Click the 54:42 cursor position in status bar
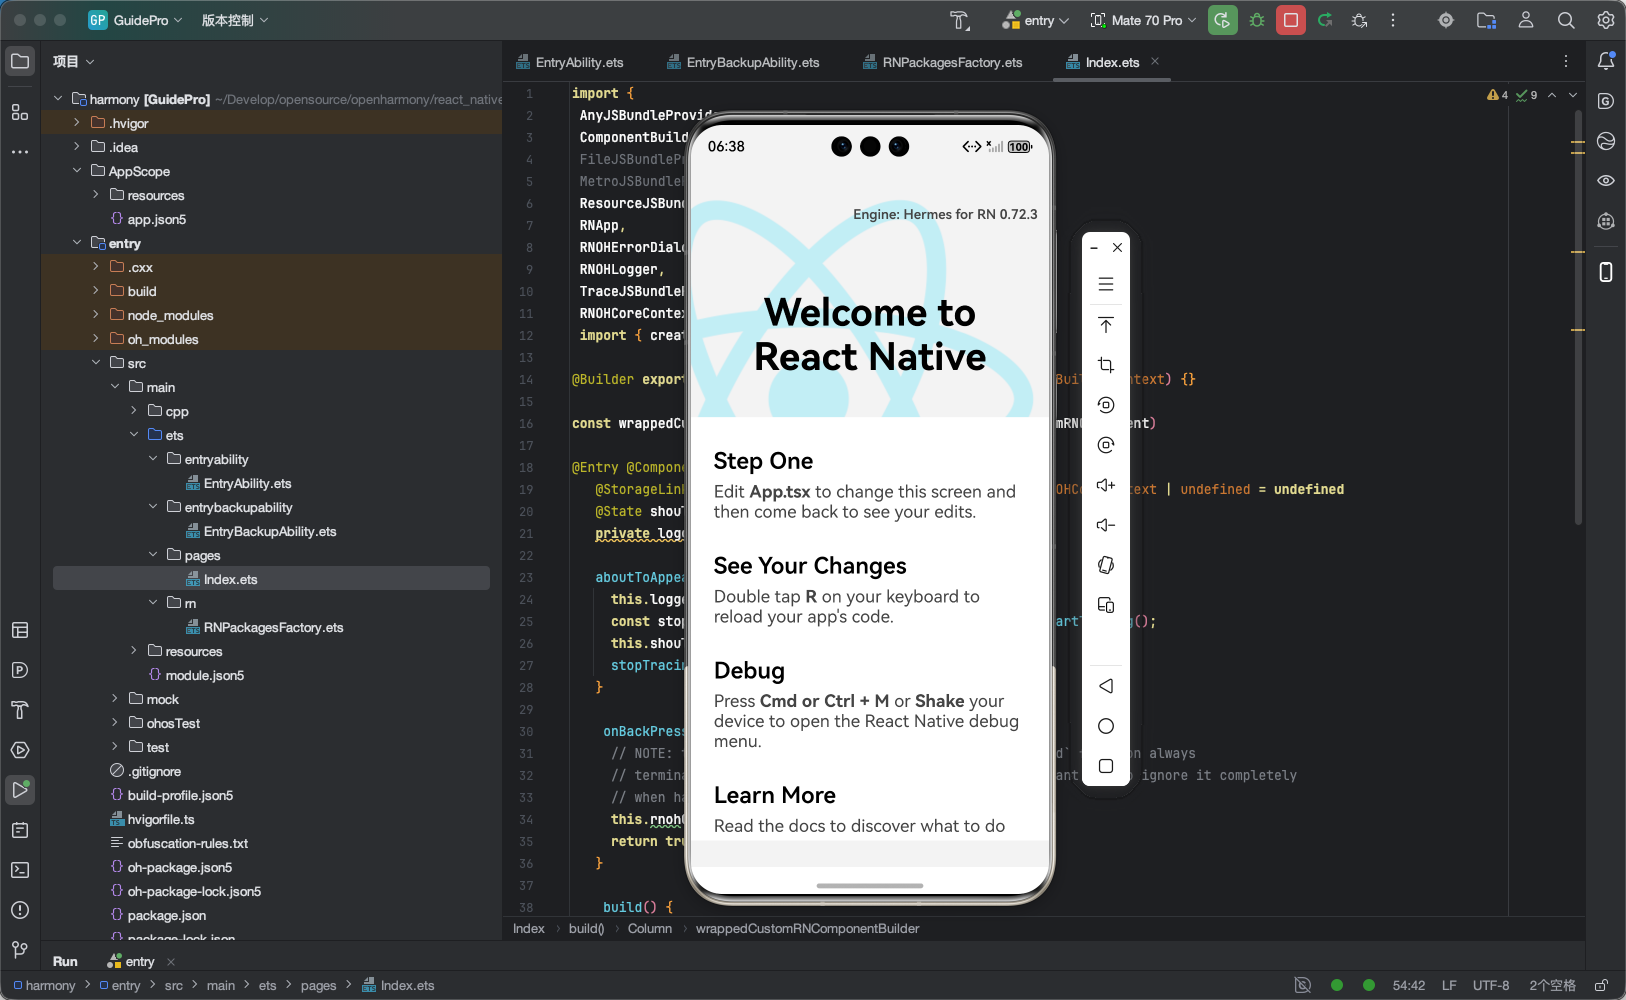The width and height of the screenshot is (1626, 1000). [x=1409, y=985]
